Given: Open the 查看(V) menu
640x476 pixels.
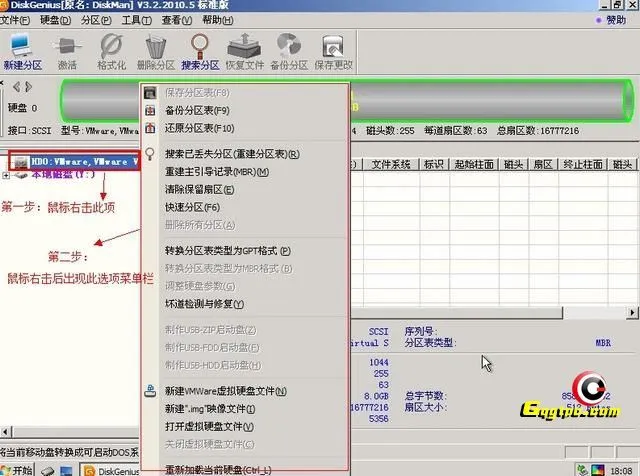Looking at the screenshot, I should (177, 20).
